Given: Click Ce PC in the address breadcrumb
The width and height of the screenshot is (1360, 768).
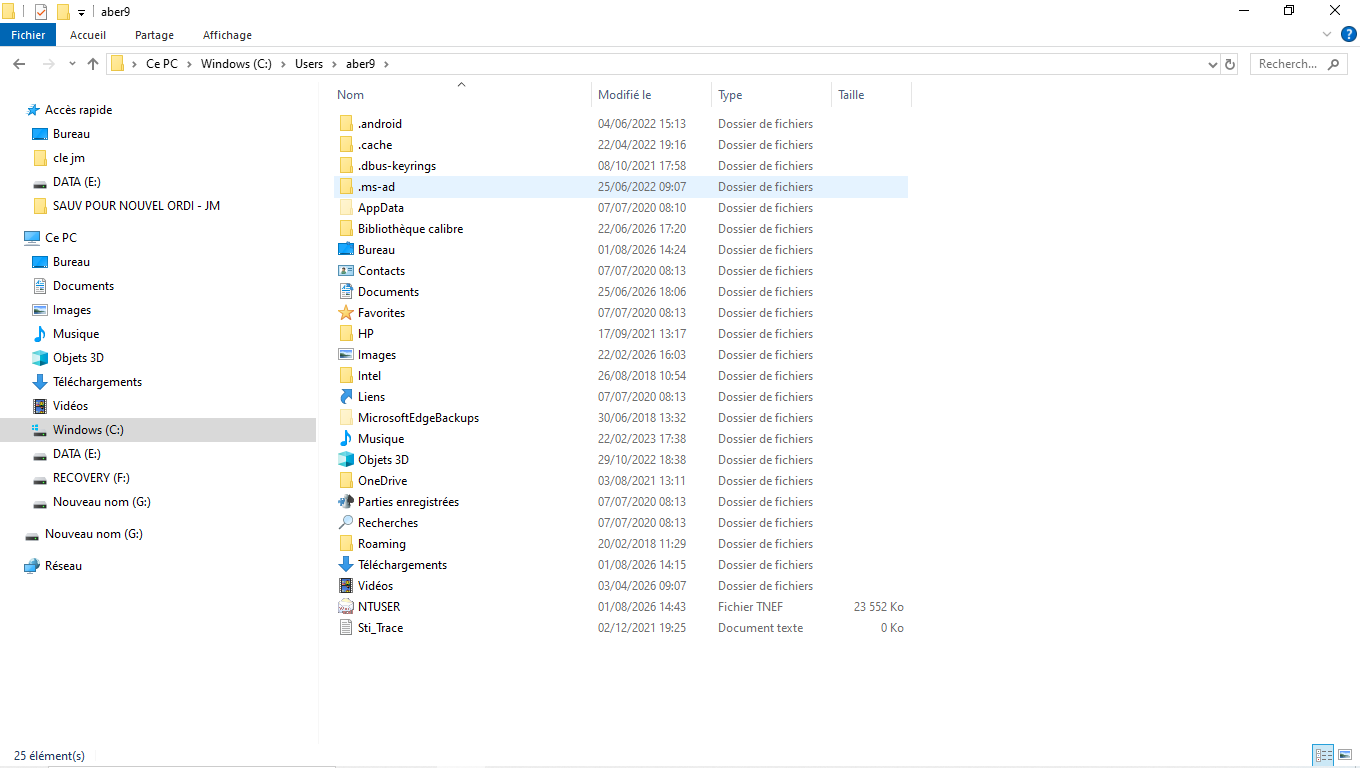Looking at the screenshot, I should coord(162,64).
